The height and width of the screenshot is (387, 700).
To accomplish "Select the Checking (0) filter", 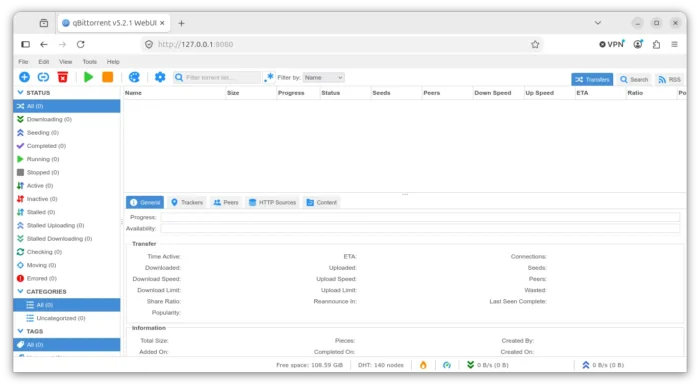I will (67, 252).
